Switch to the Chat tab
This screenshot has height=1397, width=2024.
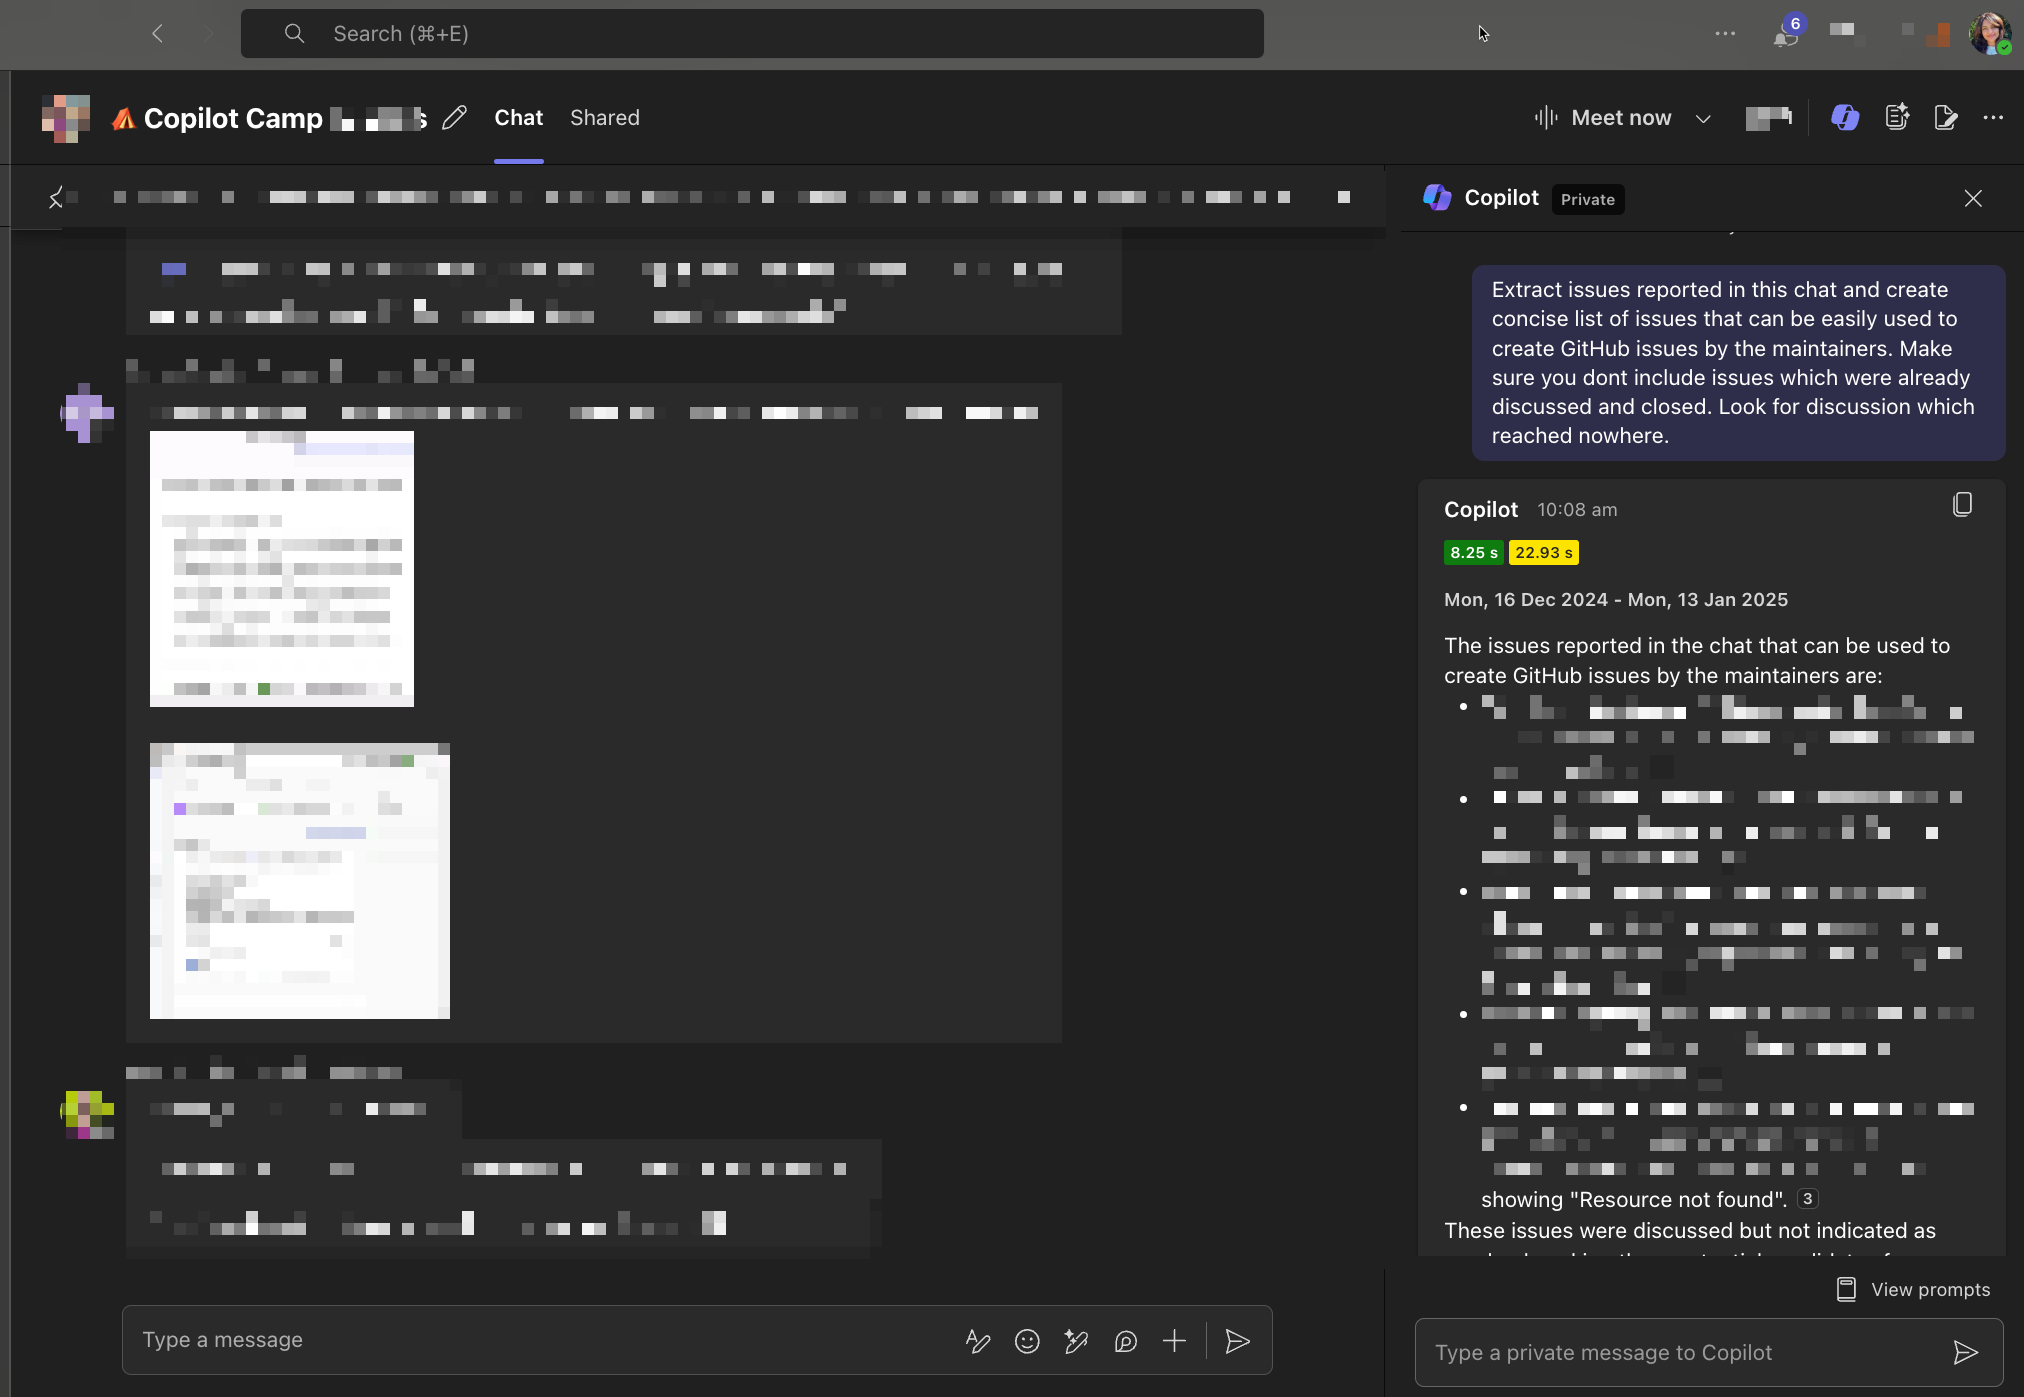tap(518, 118)
